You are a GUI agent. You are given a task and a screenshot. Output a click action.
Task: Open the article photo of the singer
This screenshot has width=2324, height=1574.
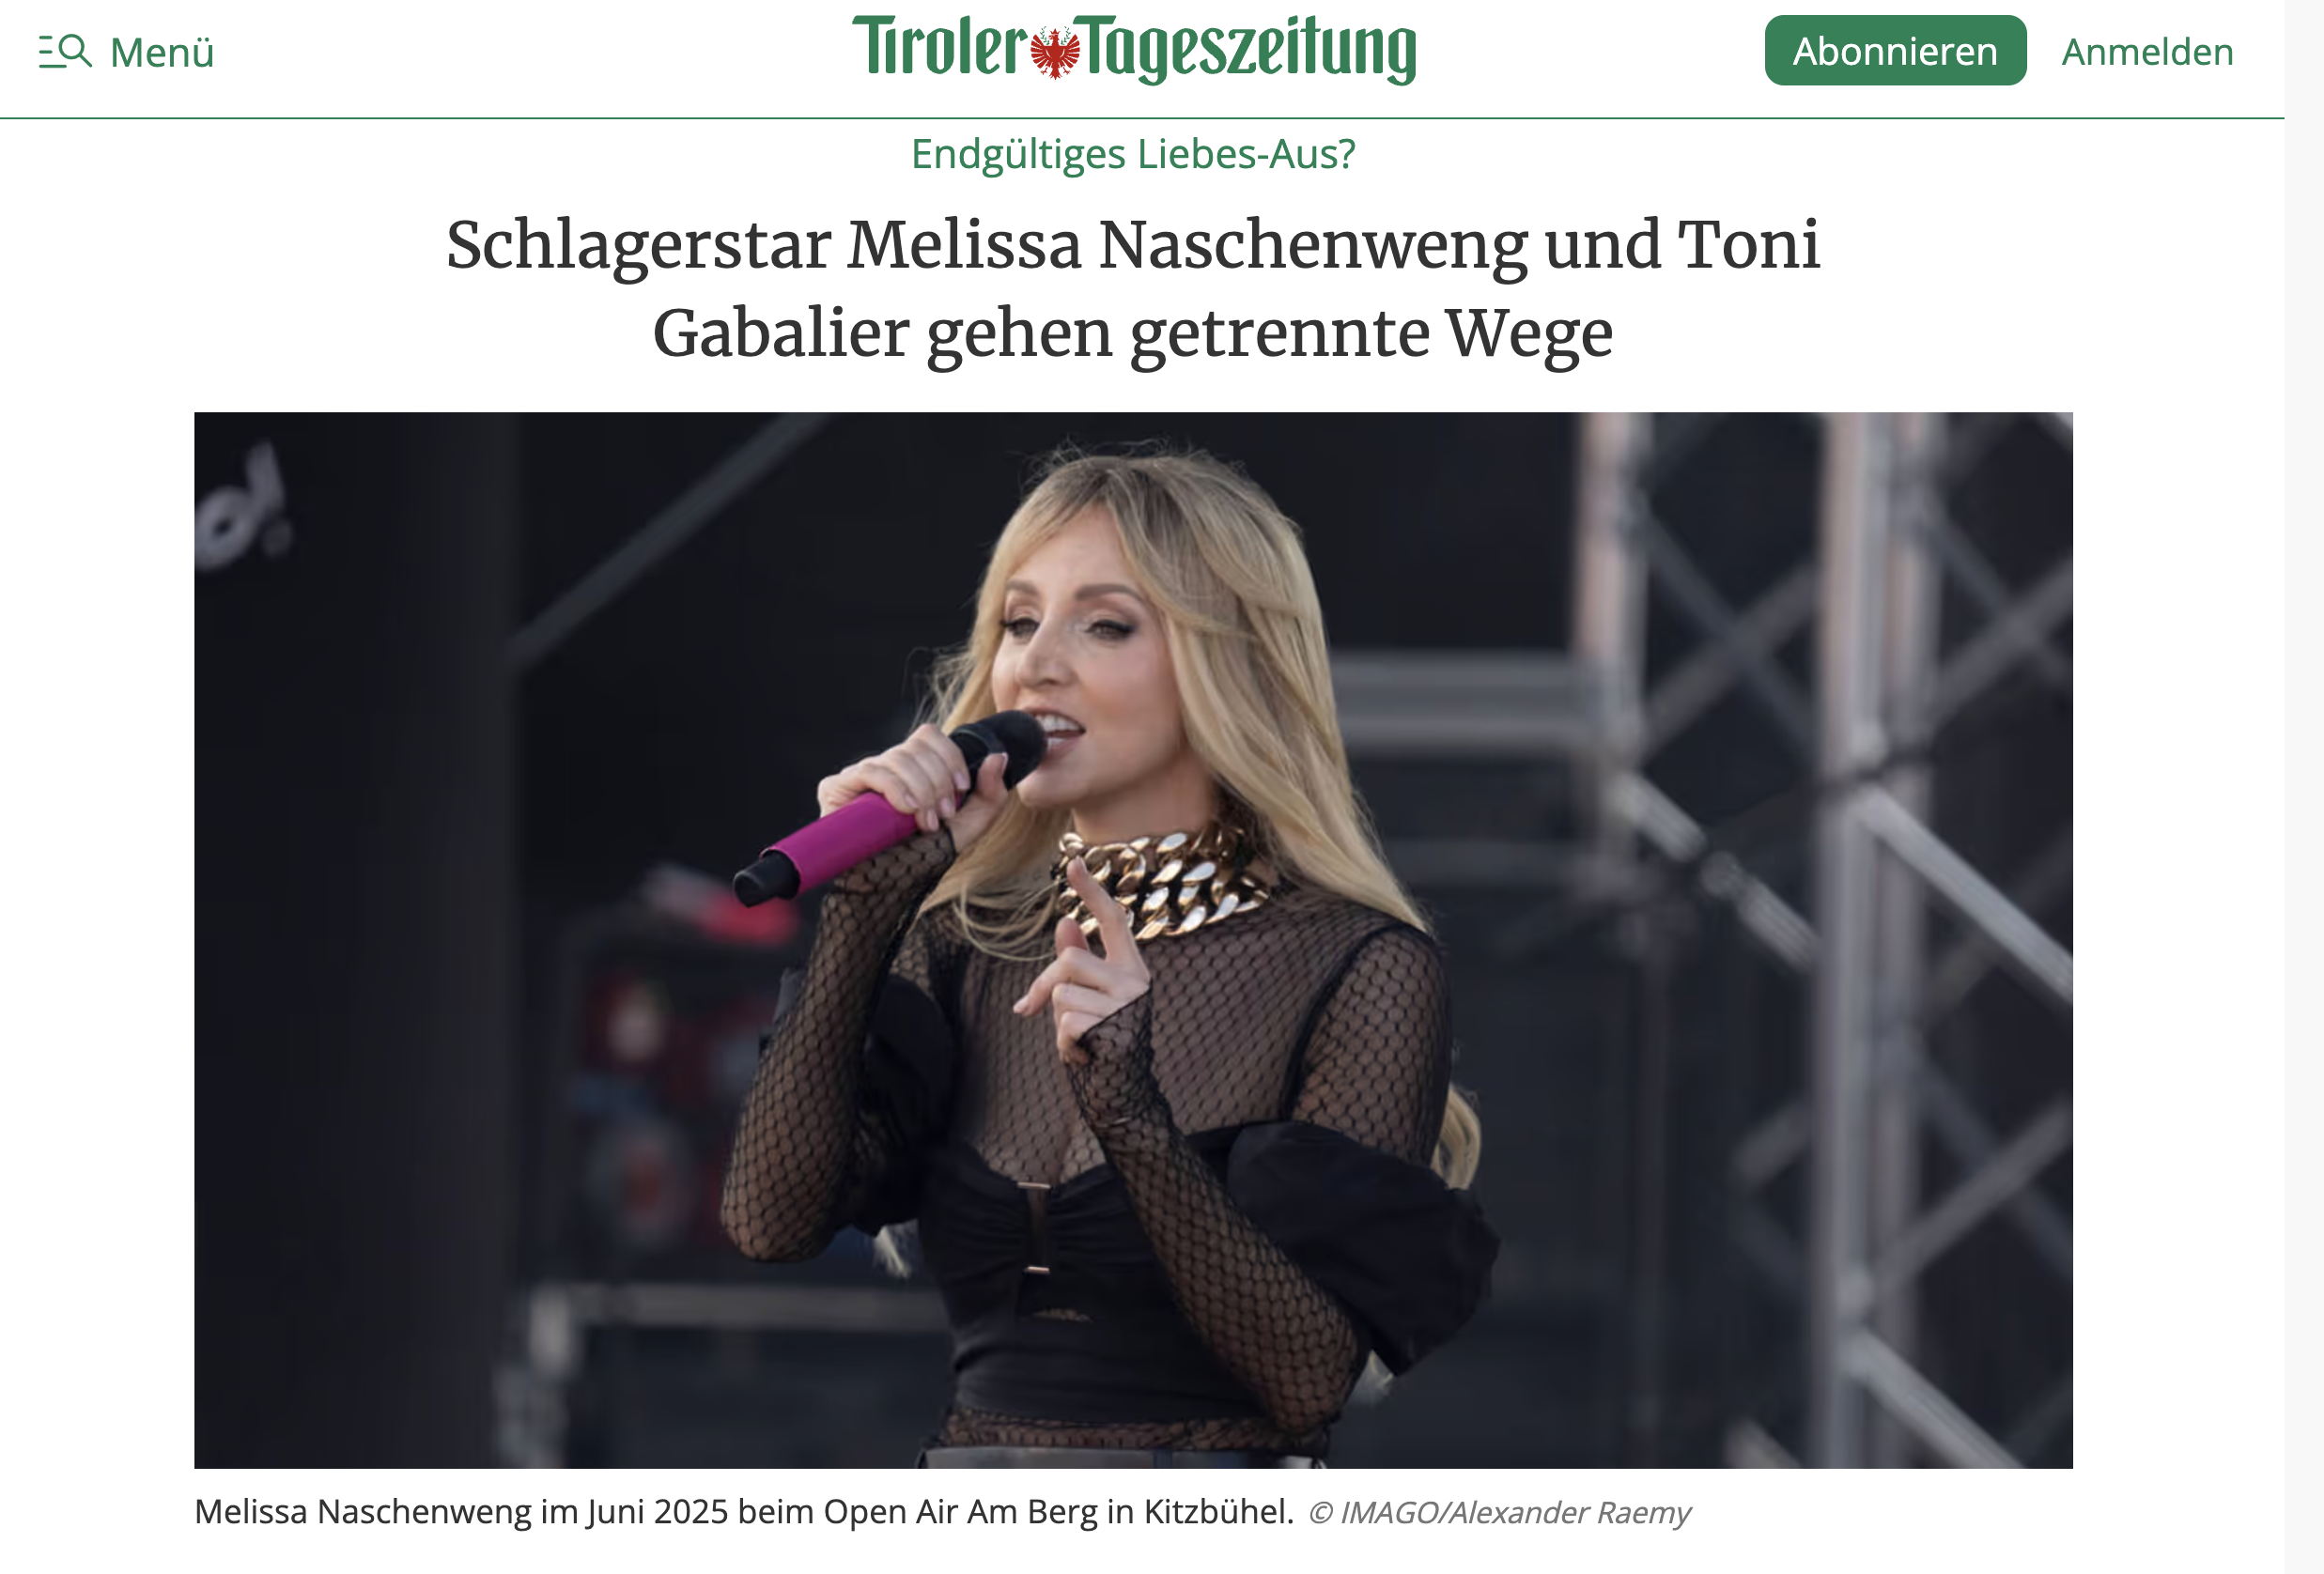pos(1133,940)
